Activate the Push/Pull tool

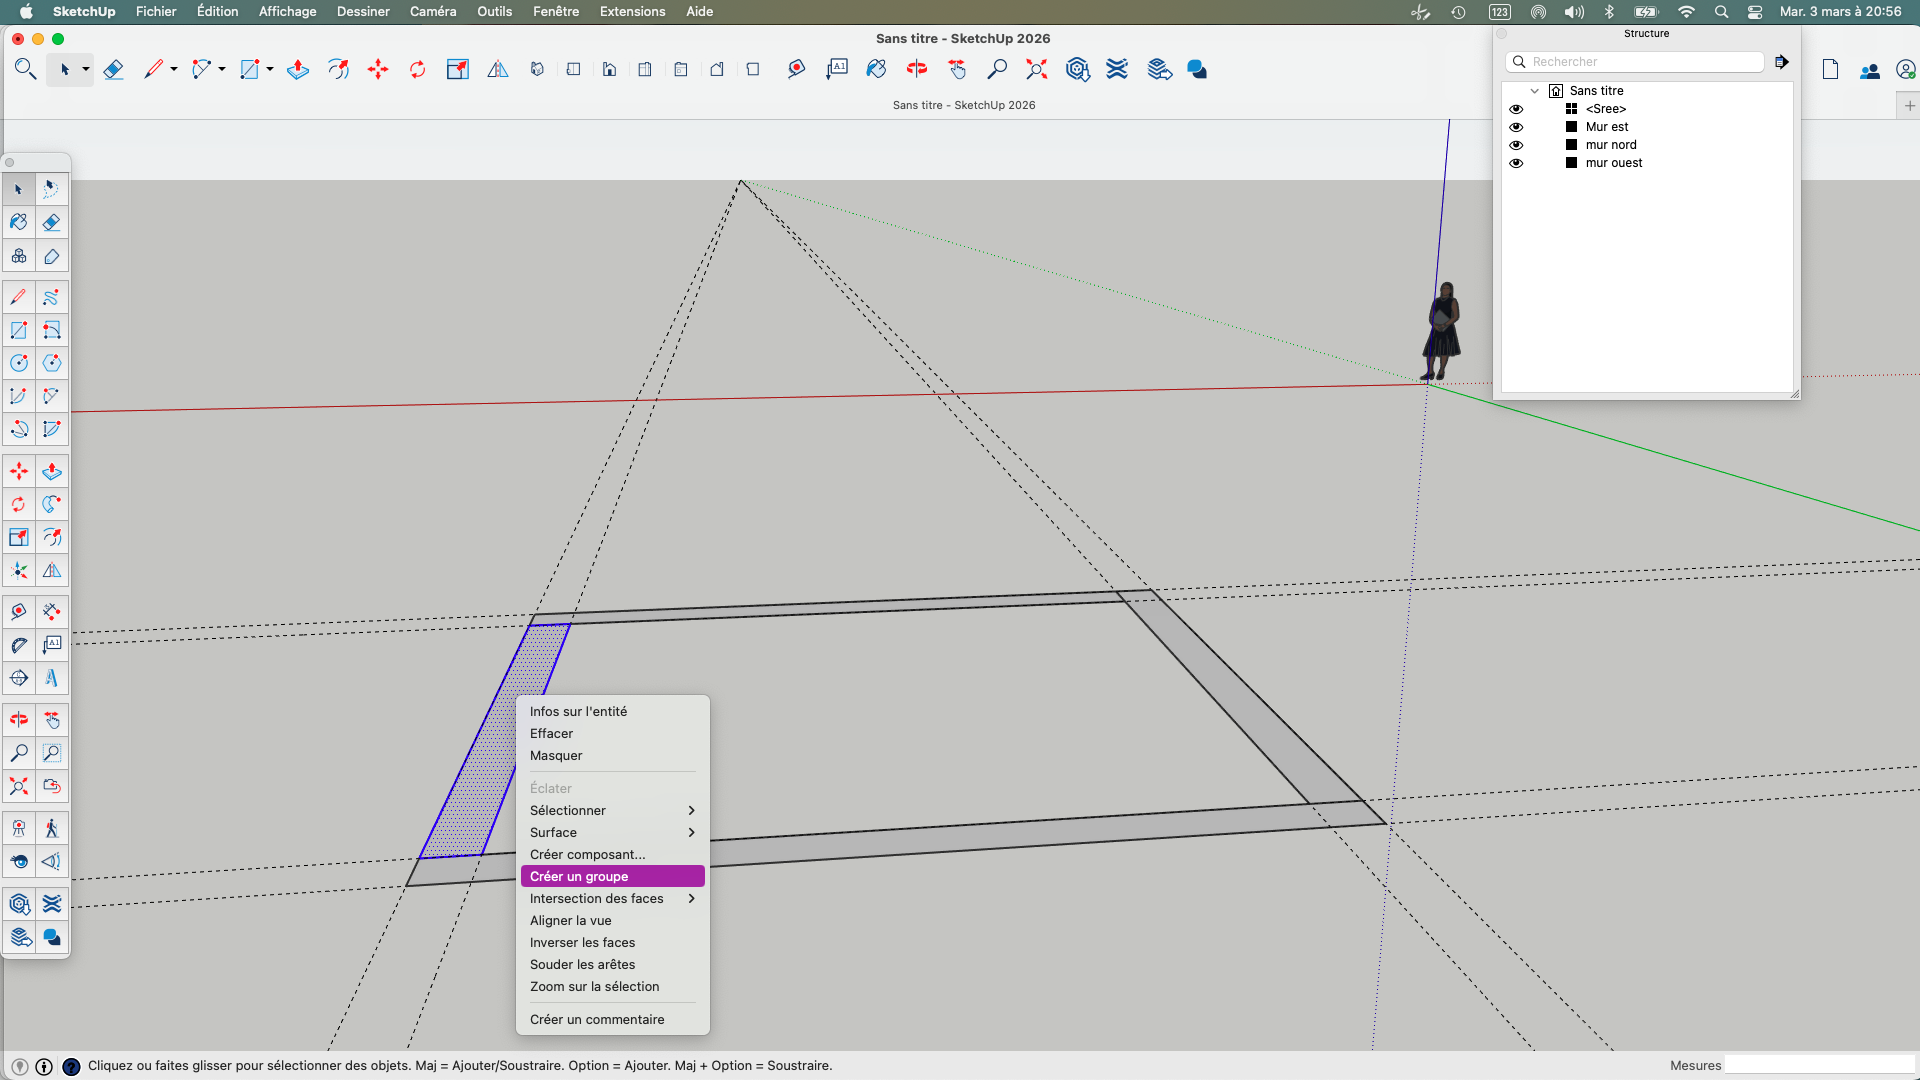(x=297, y=69)
